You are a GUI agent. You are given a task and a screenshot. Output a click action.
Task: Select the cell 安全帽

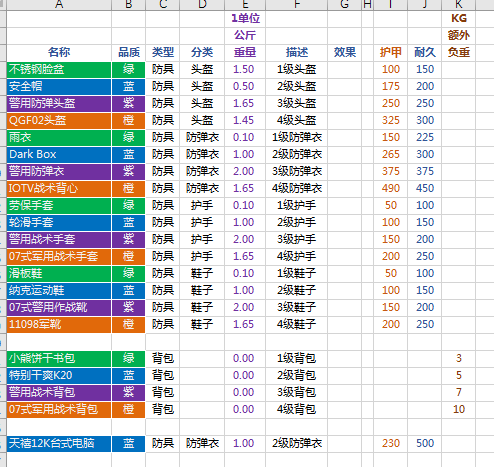coord(59,87)
